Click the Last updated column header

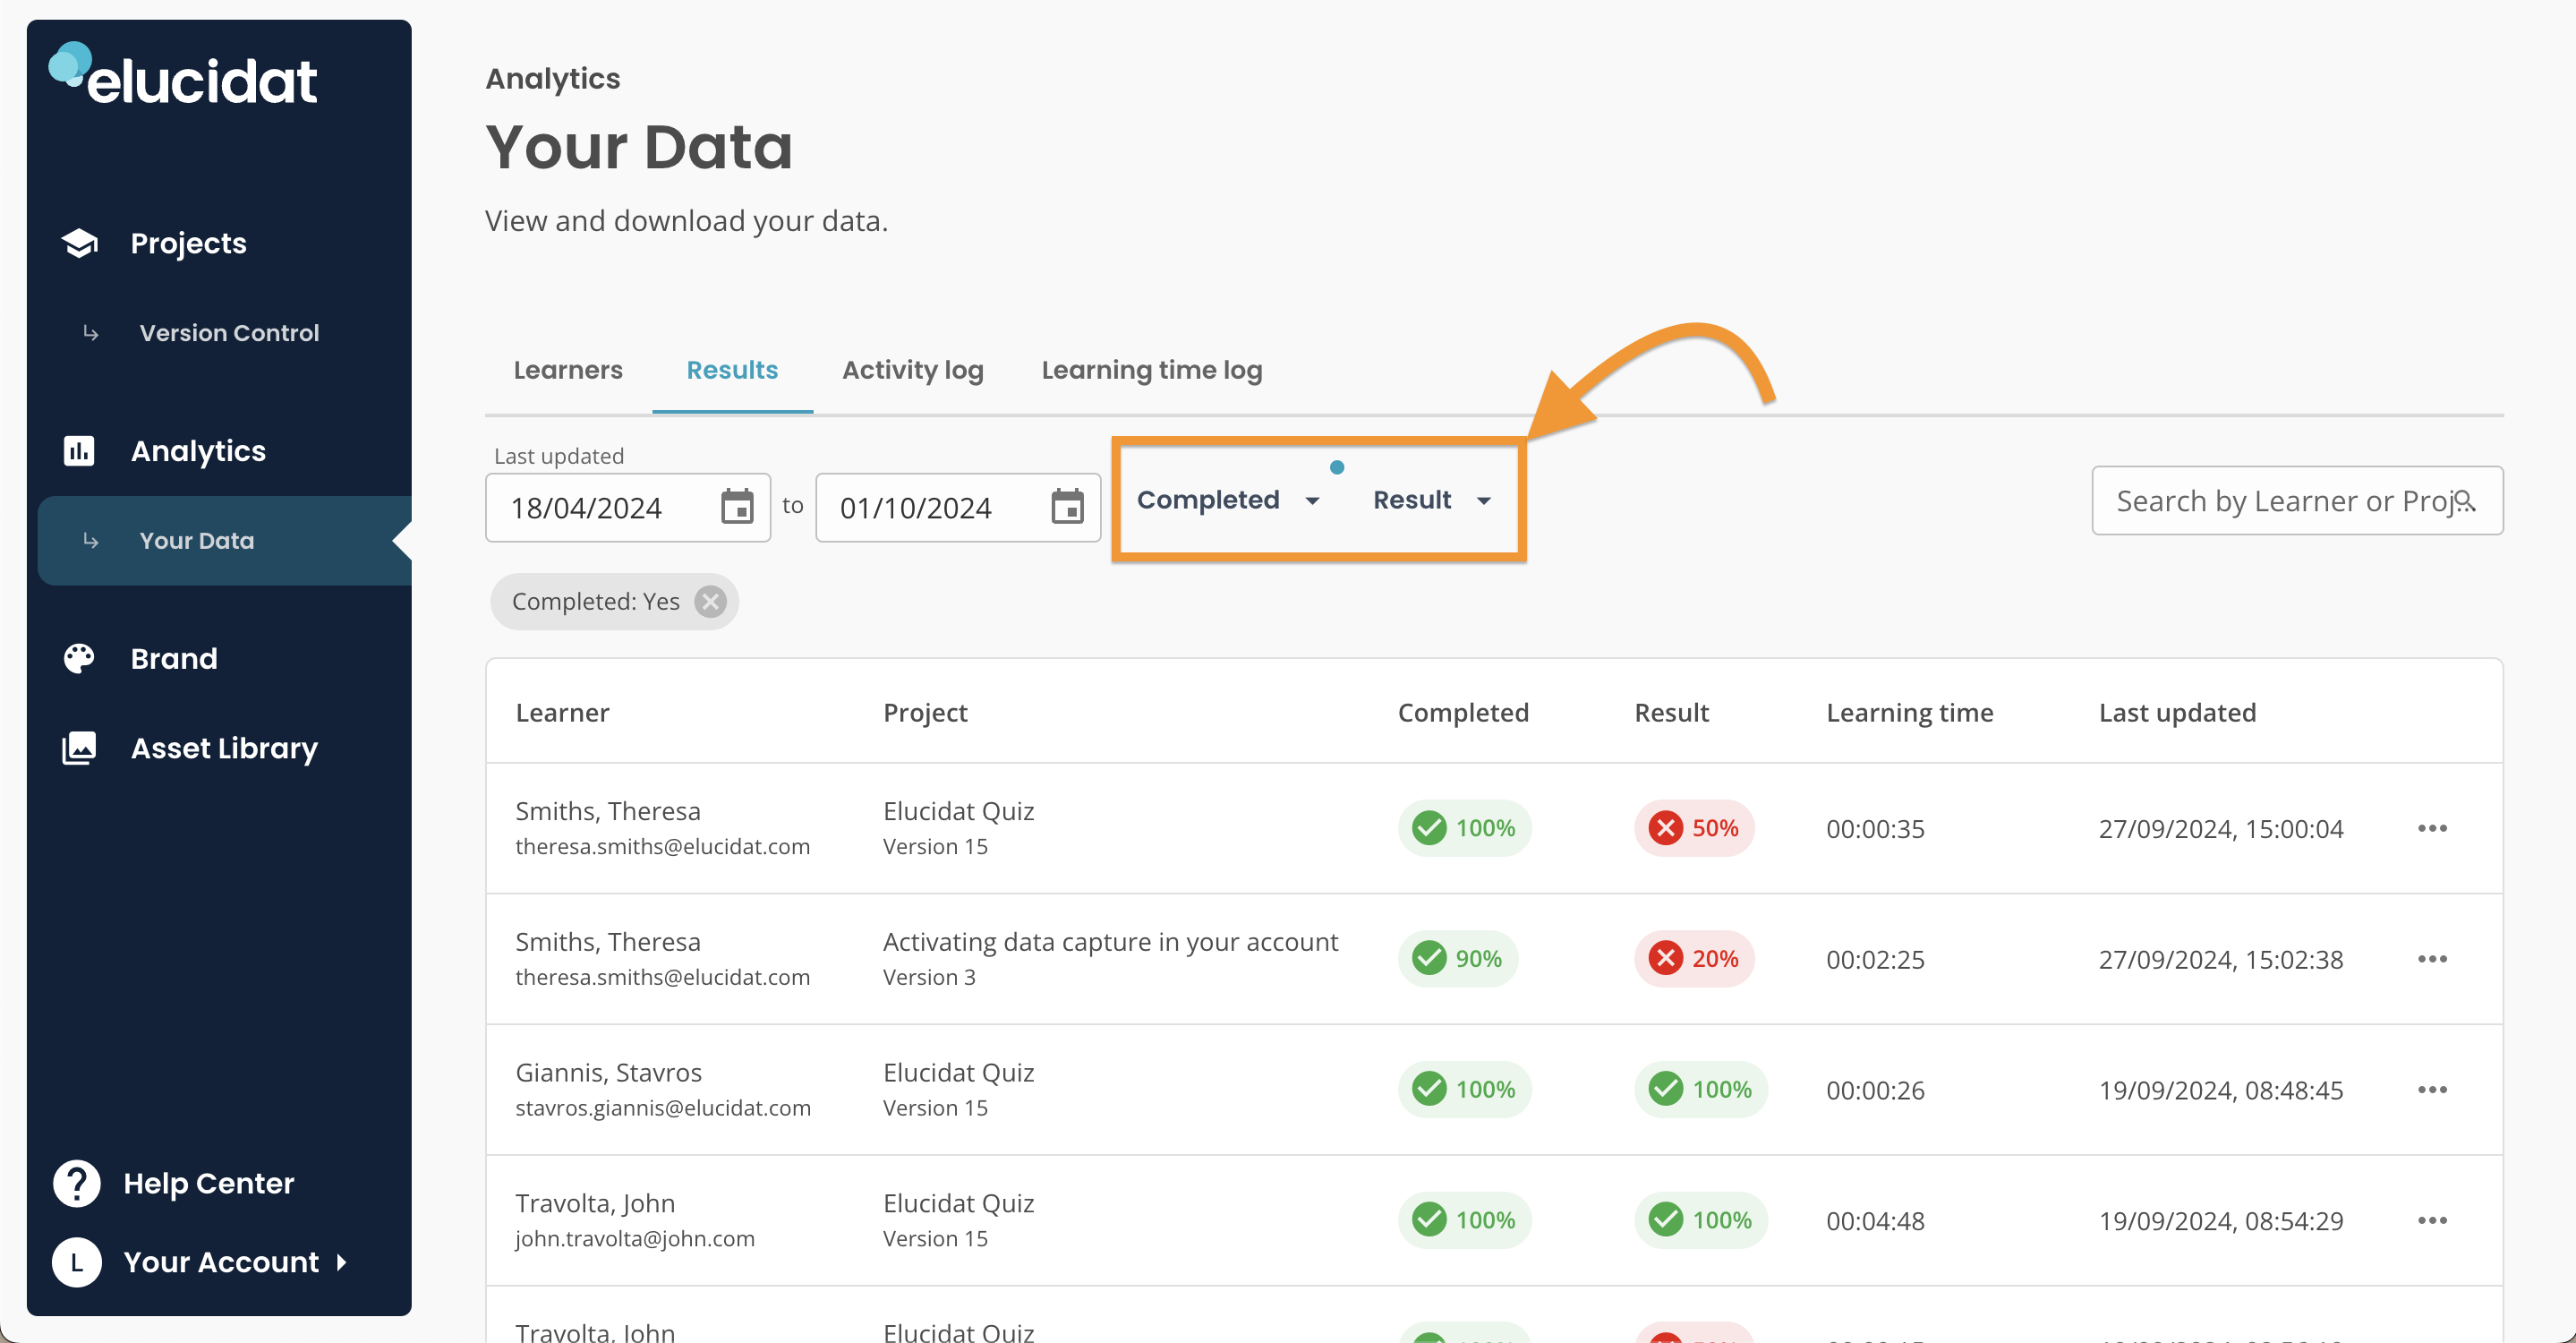(x=2177, y=712)
